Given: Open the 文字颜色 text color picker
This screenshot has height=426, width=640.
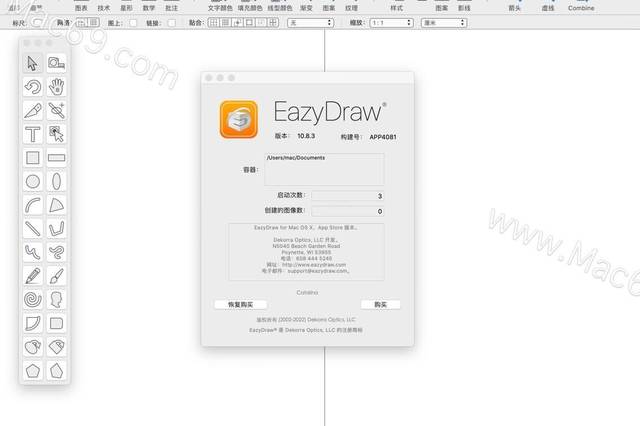Looking at the screenshot, I should (x=220, y=6).
